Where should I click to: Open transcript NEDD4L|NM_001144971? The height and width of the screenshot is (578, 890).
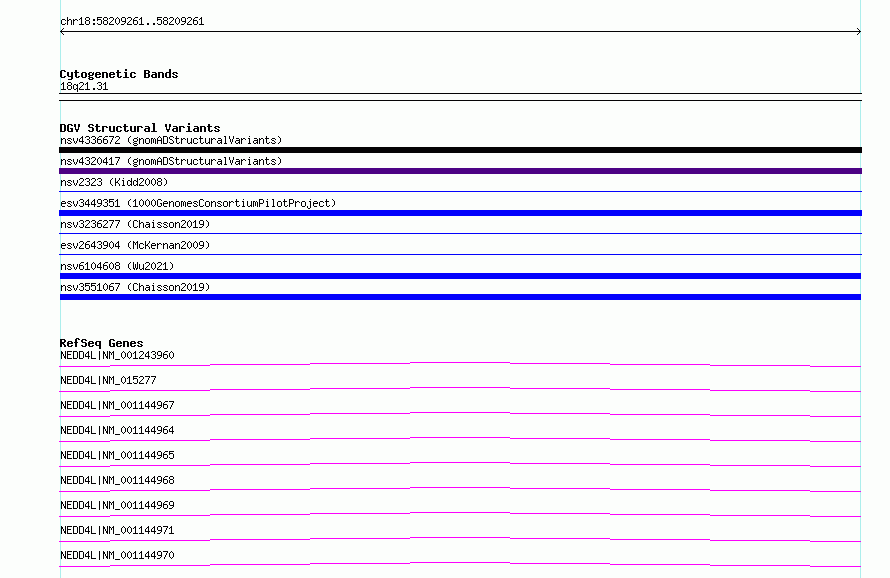pos(117,530)
